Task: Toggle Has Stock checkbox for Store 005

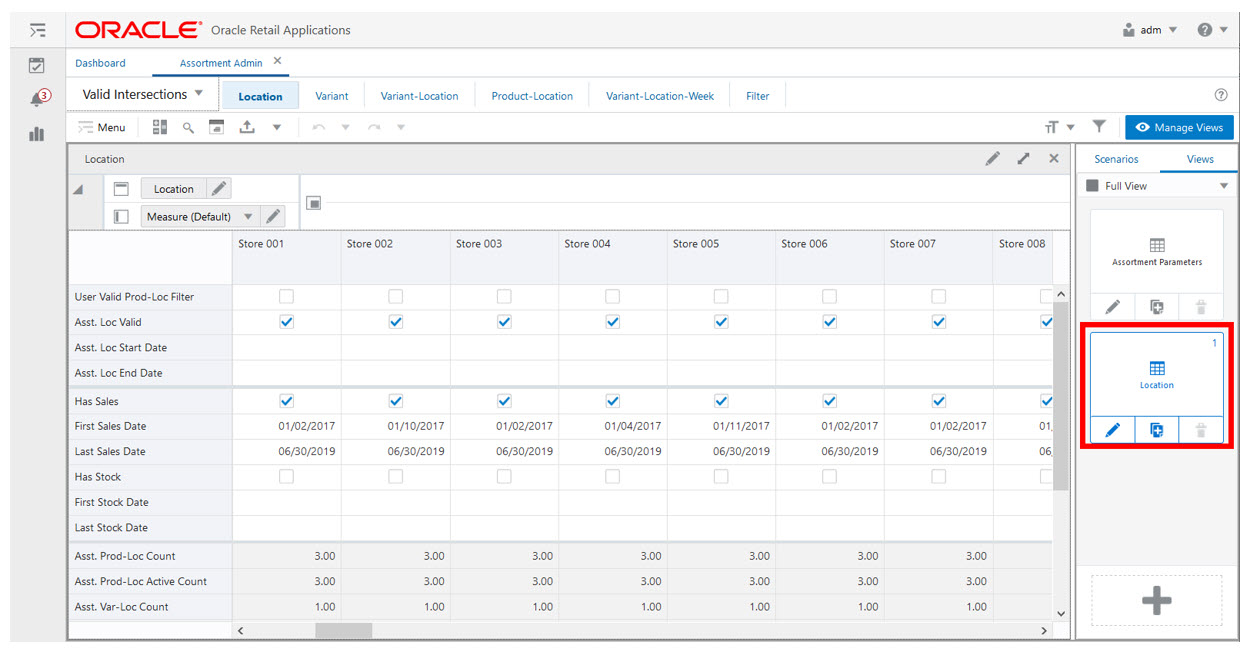Action: 721,477
